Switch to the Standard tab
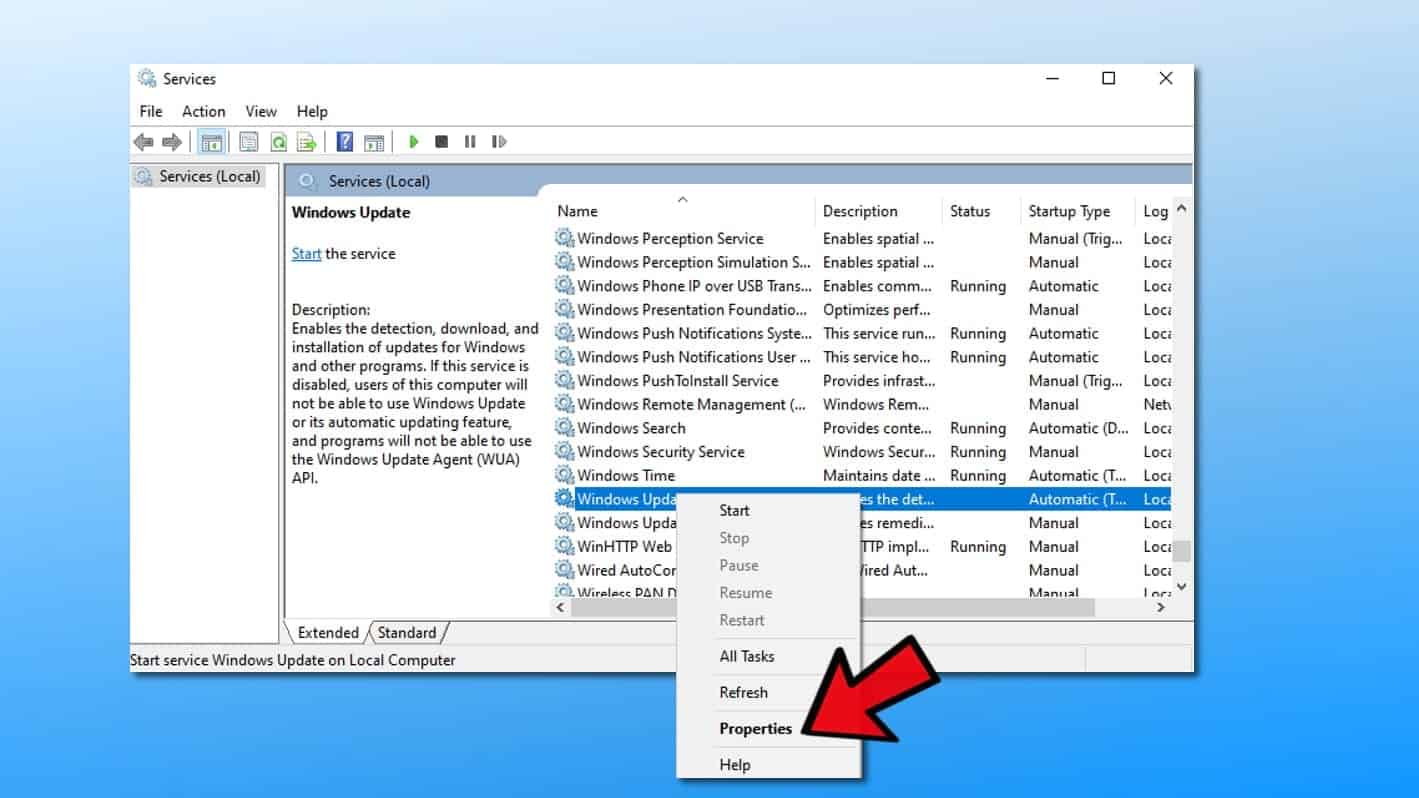The width and height of the screenshot is (1419, 798). pyautogui.click(x=407, y=632)
